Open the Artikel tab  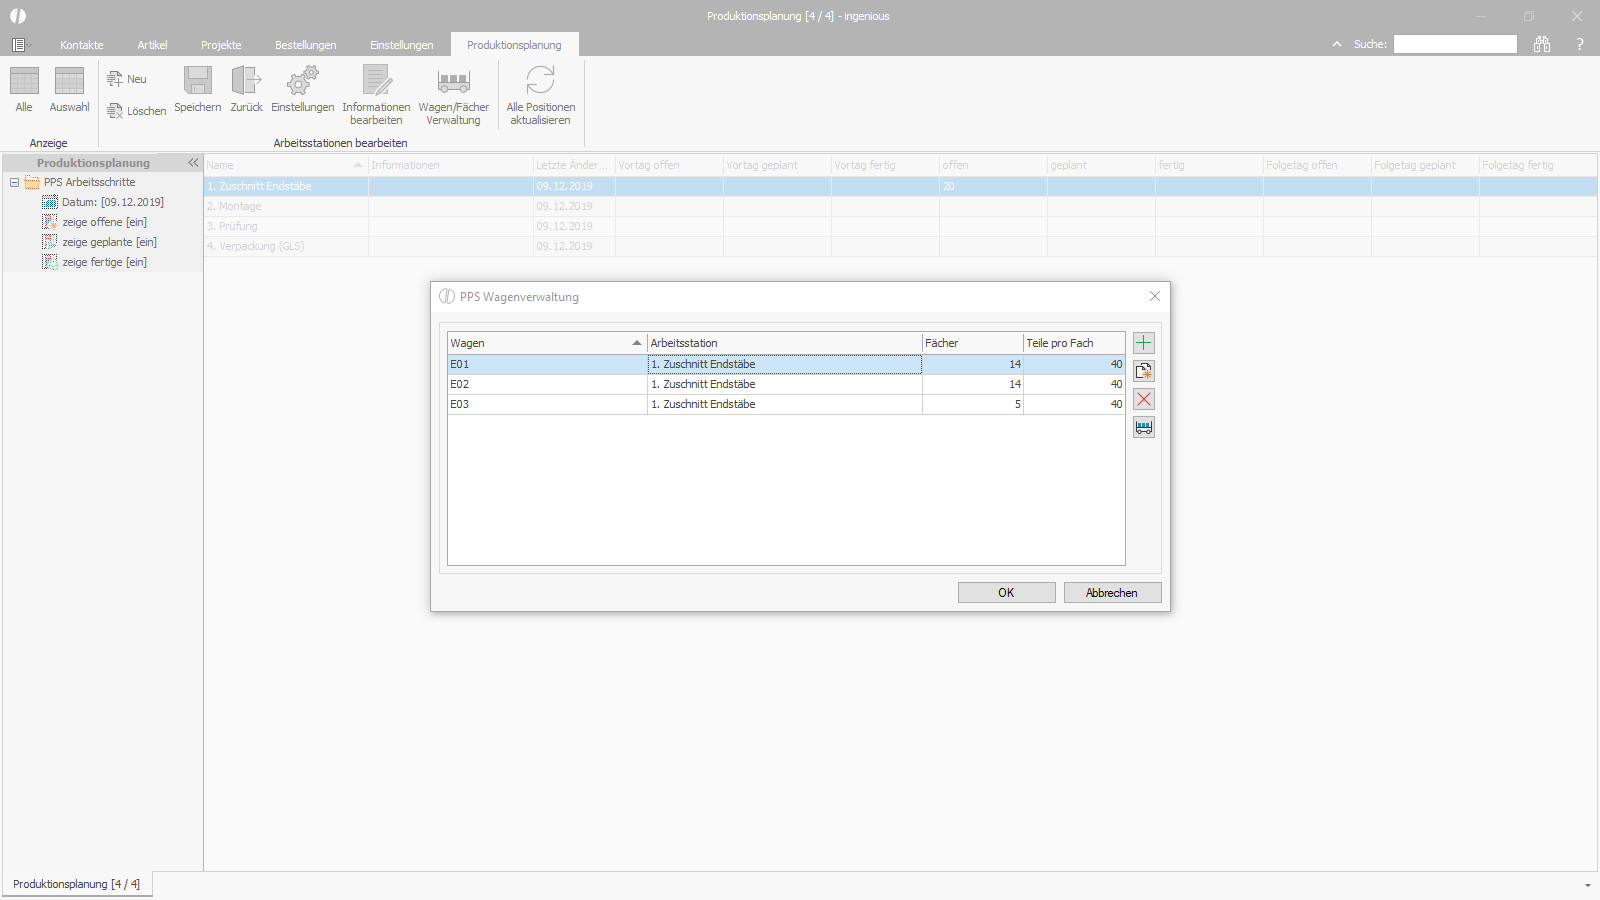click(x=152, y=45)
